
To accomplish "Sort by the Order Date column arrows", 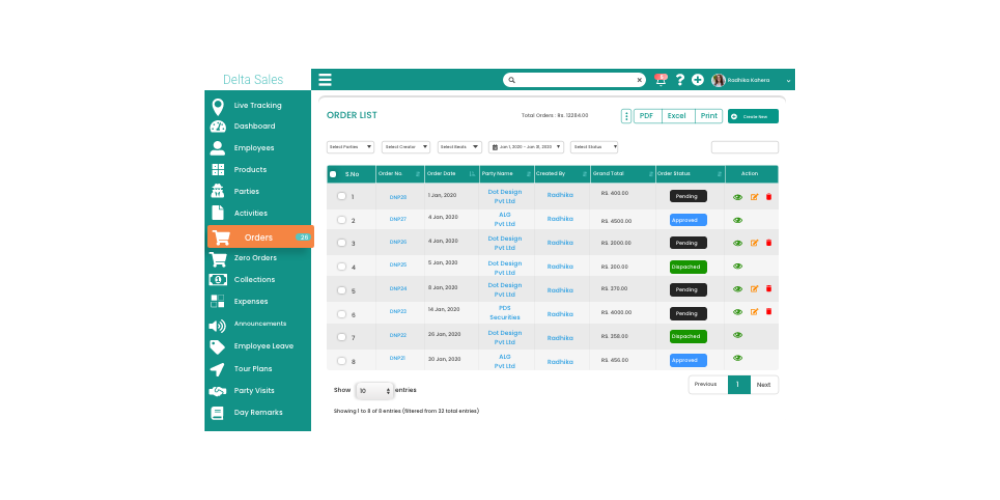I will 473,174.
